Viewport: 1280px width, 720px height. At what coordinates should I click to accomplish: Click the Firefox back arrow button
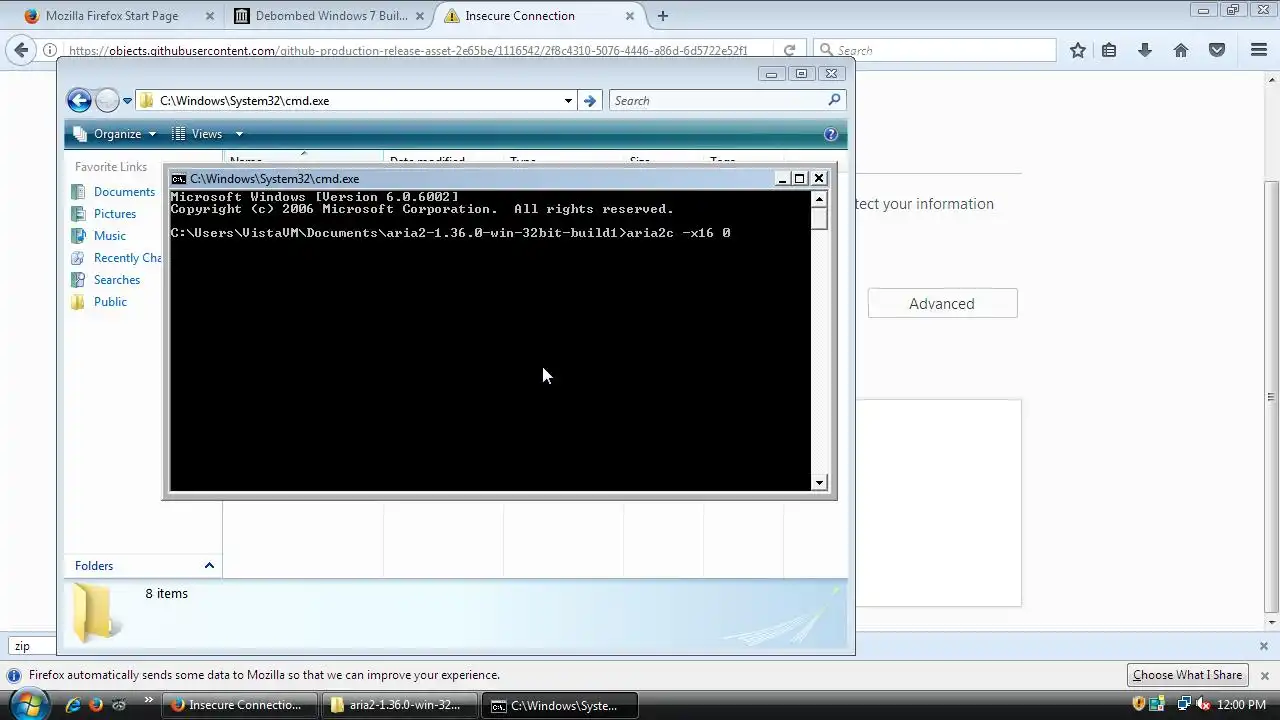22,50
